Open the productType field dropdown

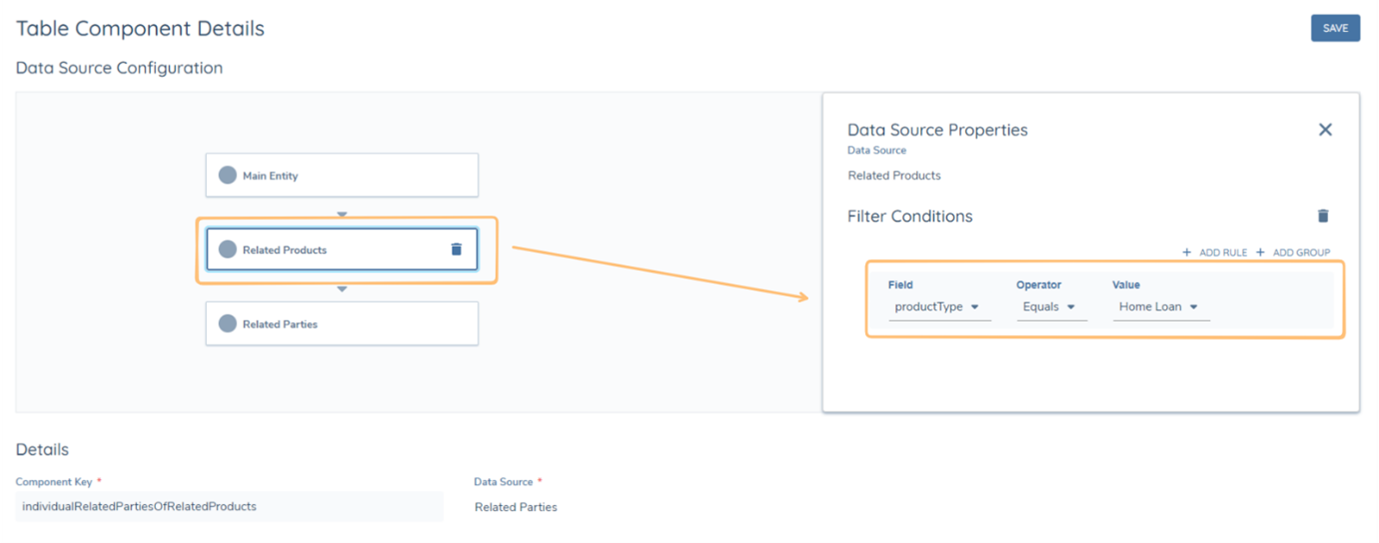point(938,307)
